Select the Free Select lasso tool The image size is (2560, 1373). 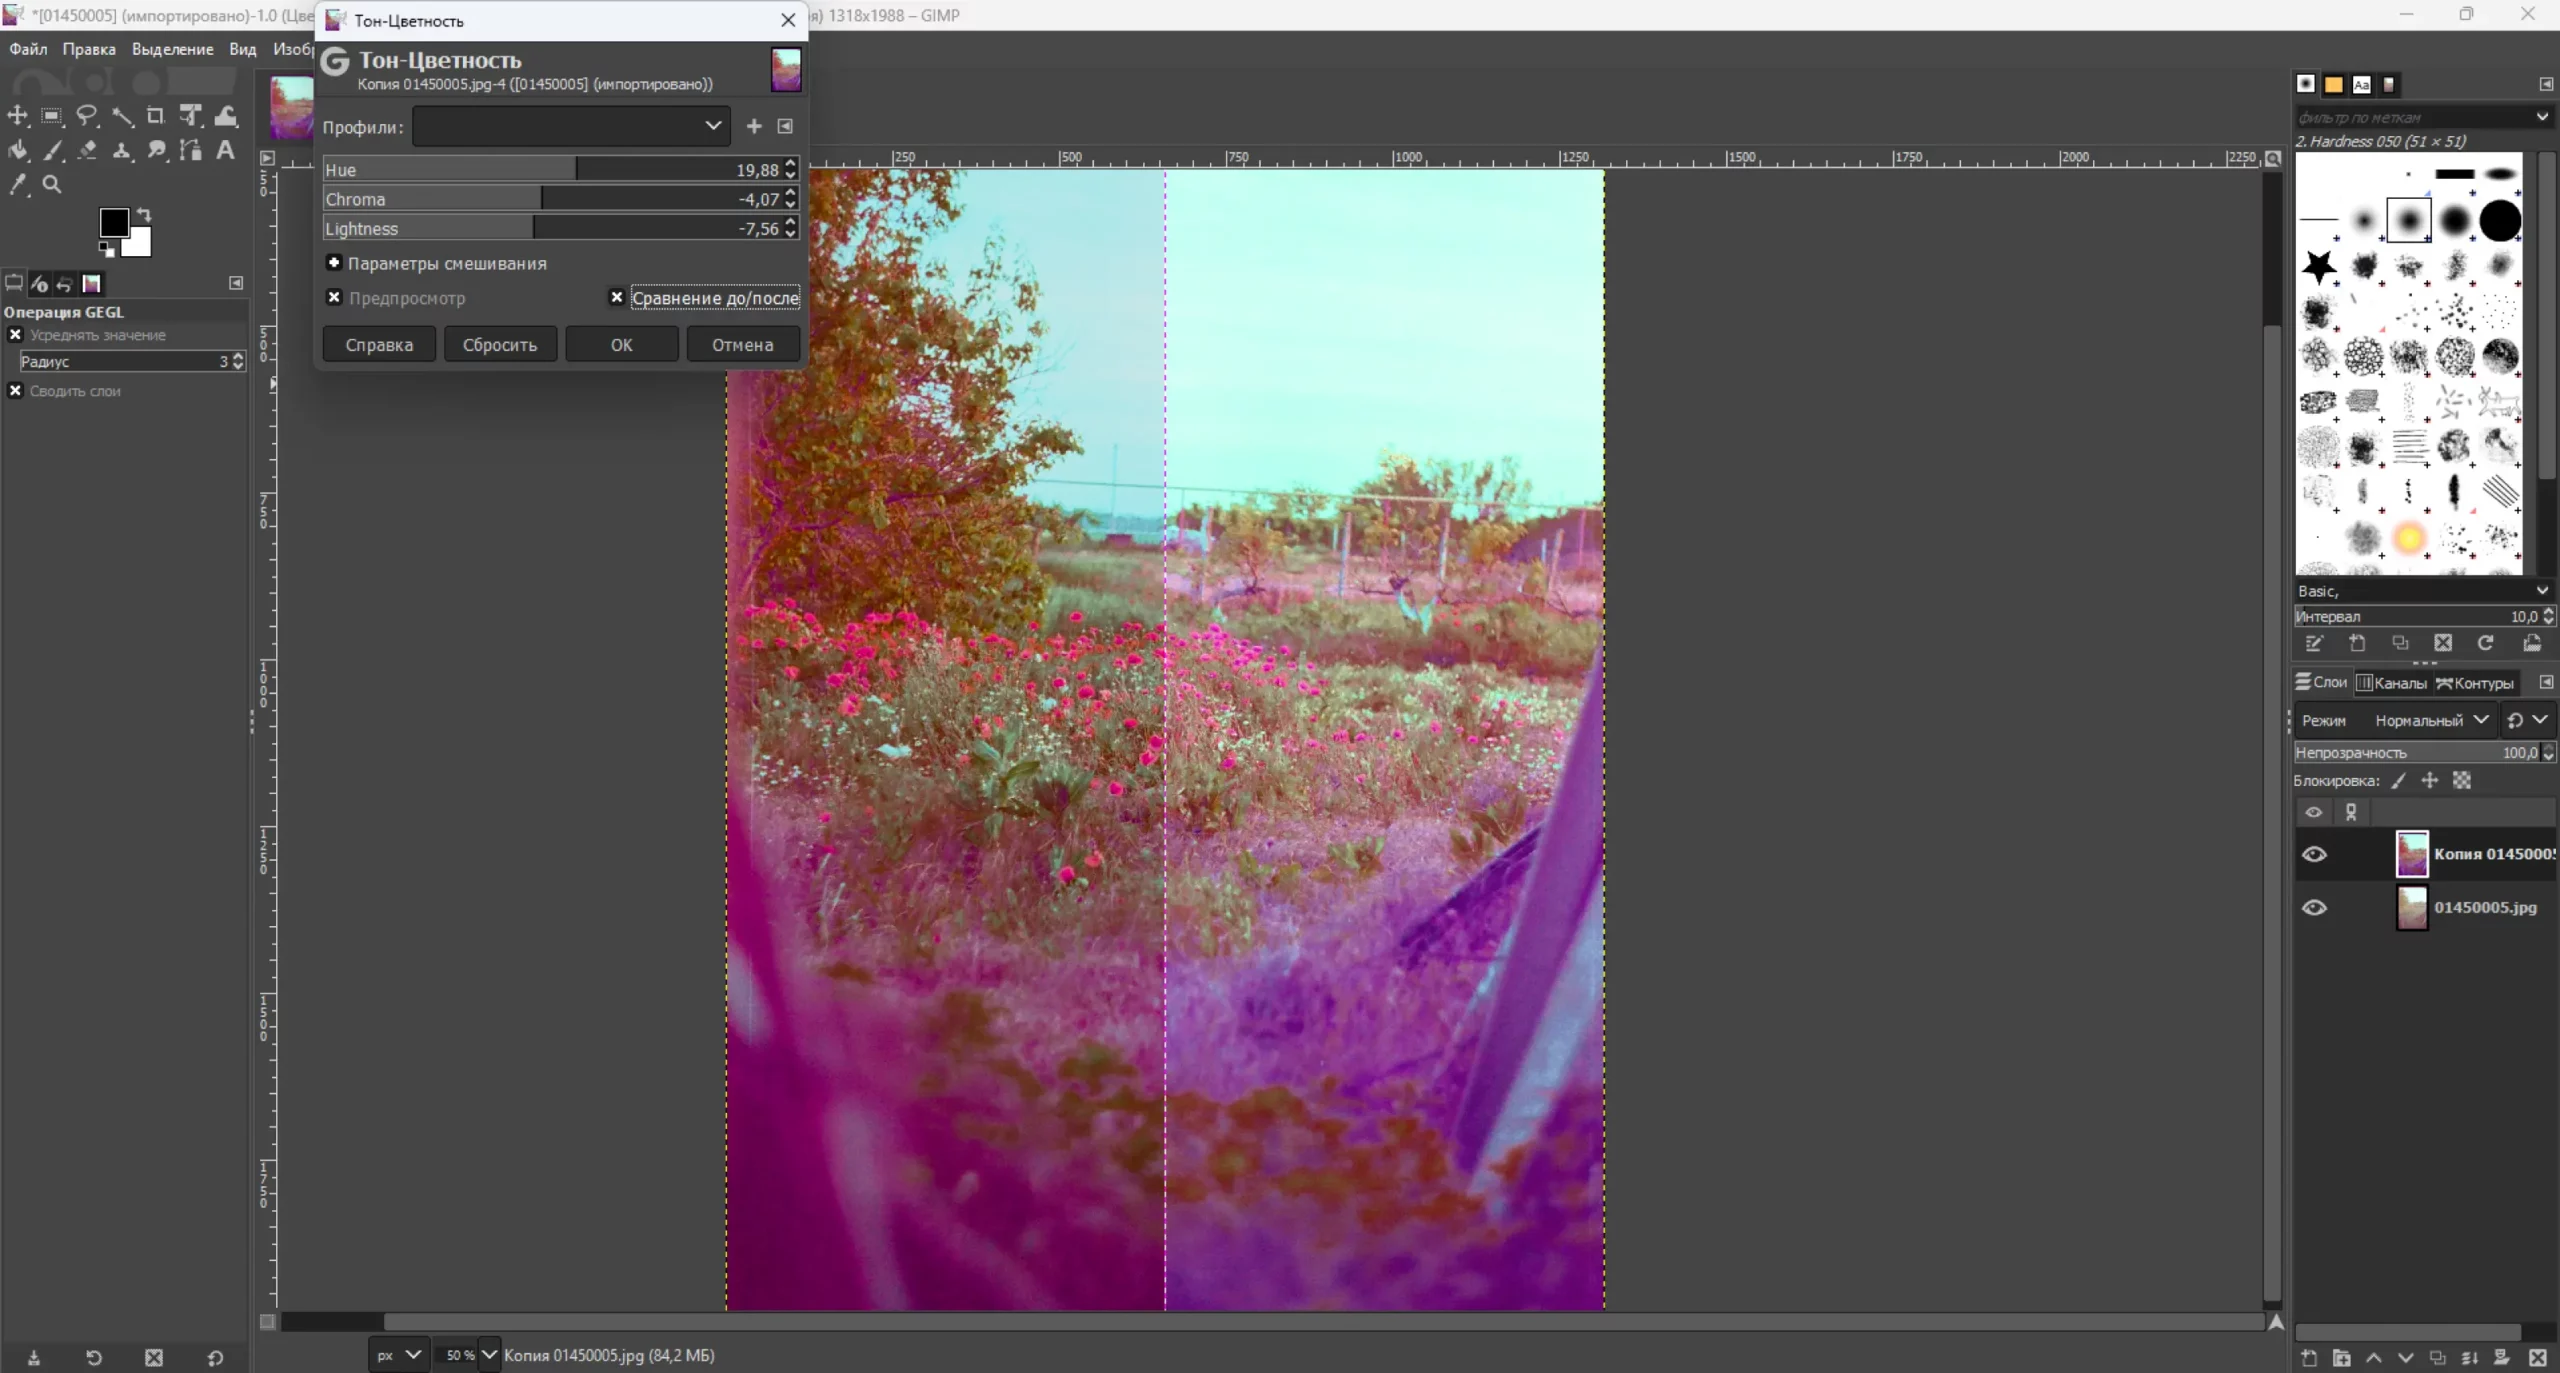[x=87, y=116]
